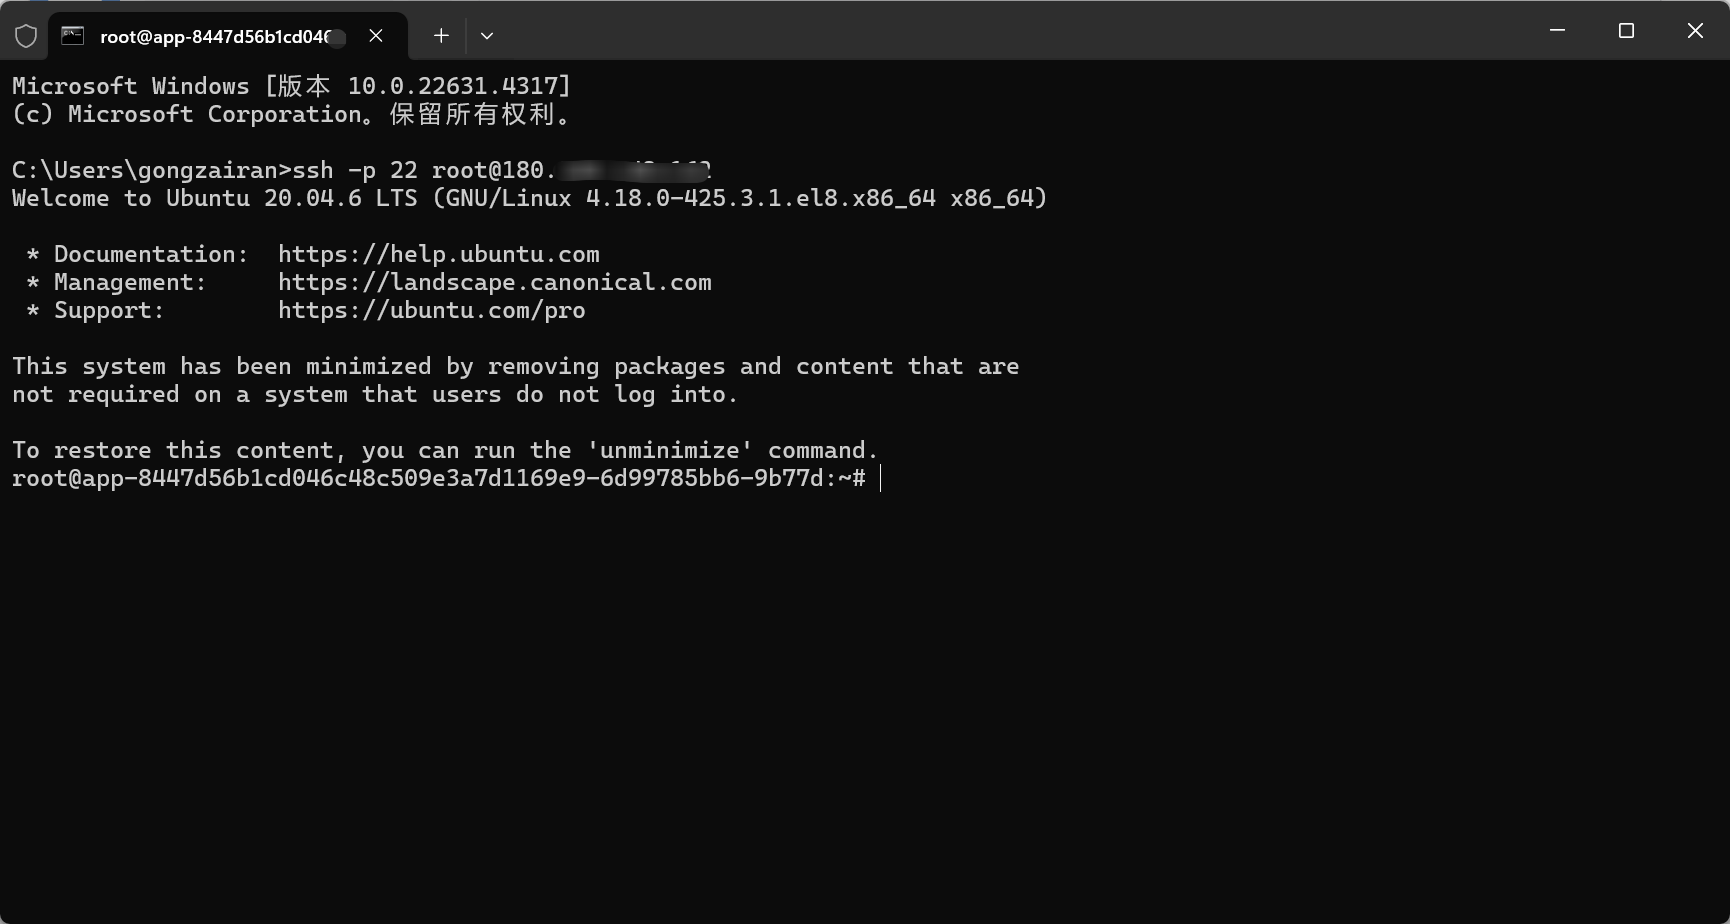Image resolution: width=1730 pixels, height=924 pixels.
Task: Click the cursor after the root prompt
Action: coord(881,478)
